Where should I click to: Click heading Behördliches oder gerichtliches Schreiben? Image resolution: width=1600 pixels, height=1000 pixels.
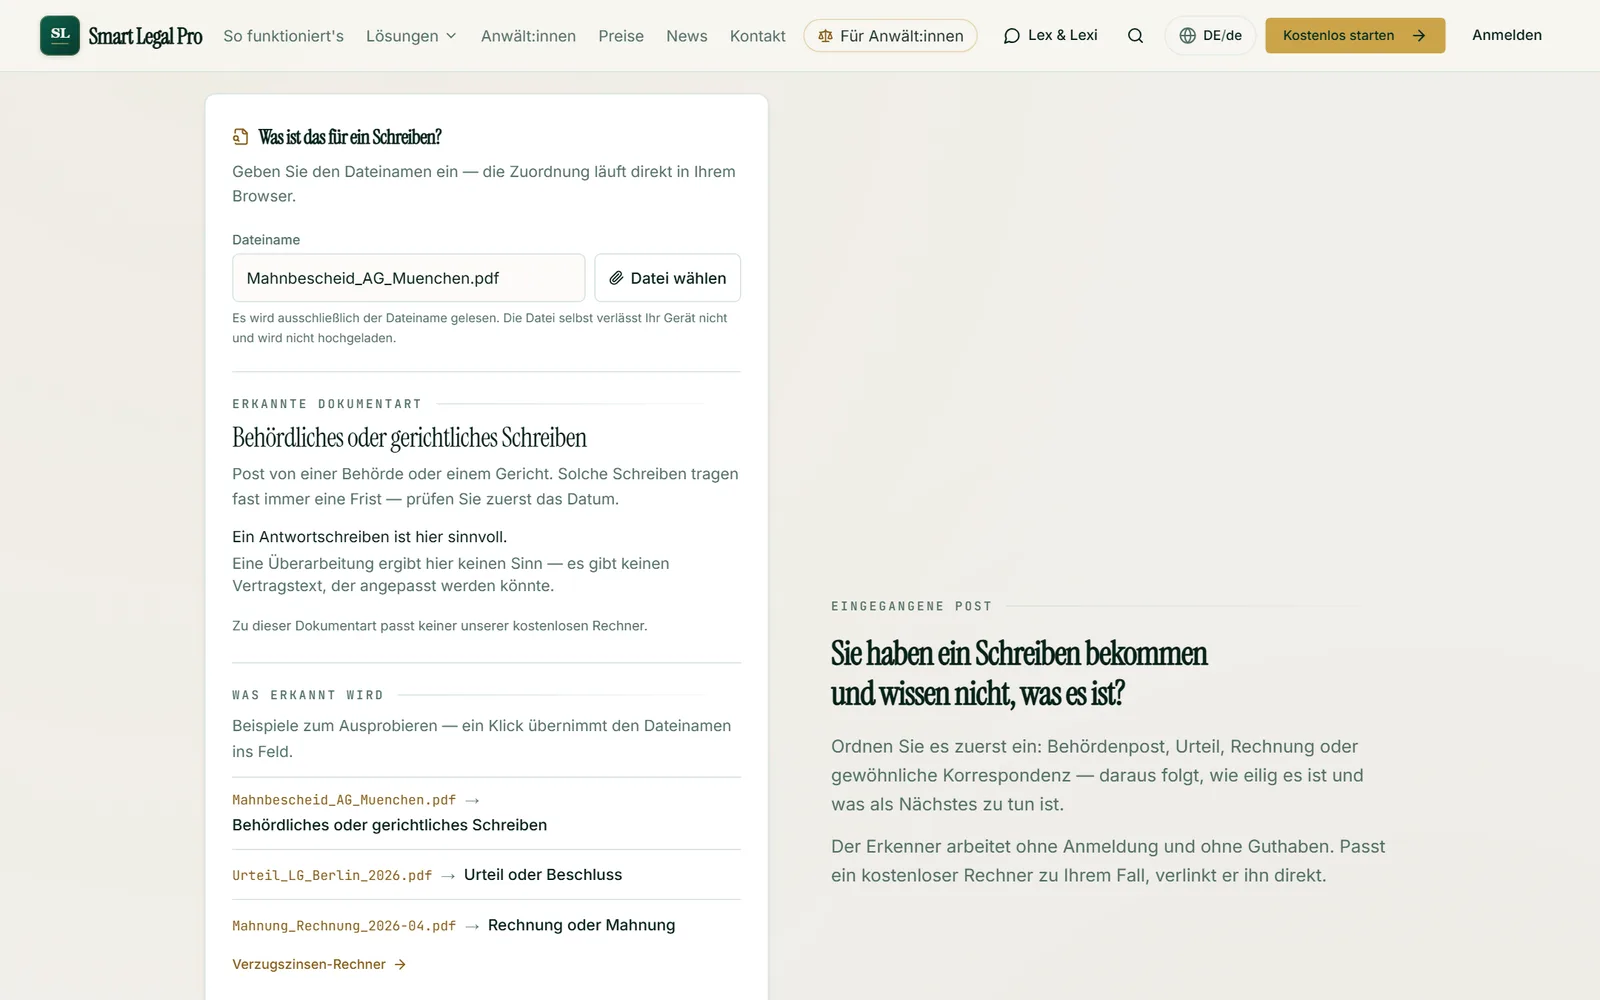tap(409, 438)
